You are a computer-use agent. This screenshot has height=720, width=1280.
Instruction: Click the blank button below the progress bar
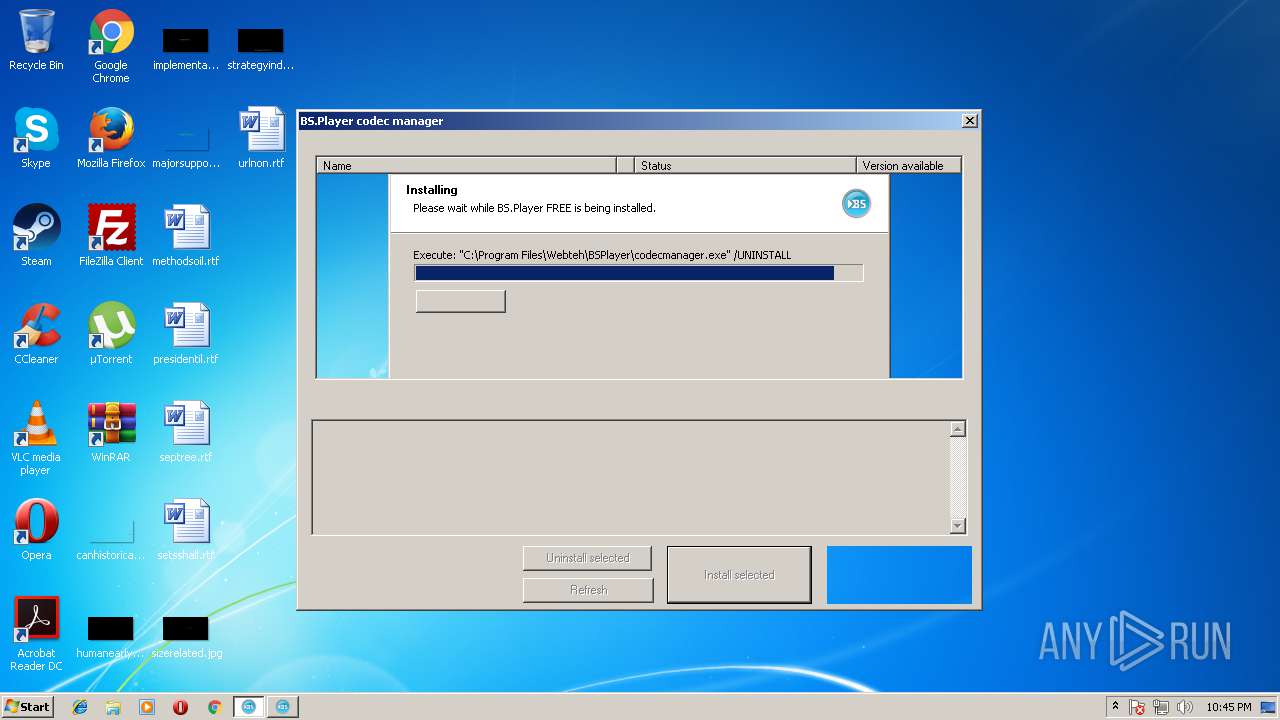tap(460, 301)
